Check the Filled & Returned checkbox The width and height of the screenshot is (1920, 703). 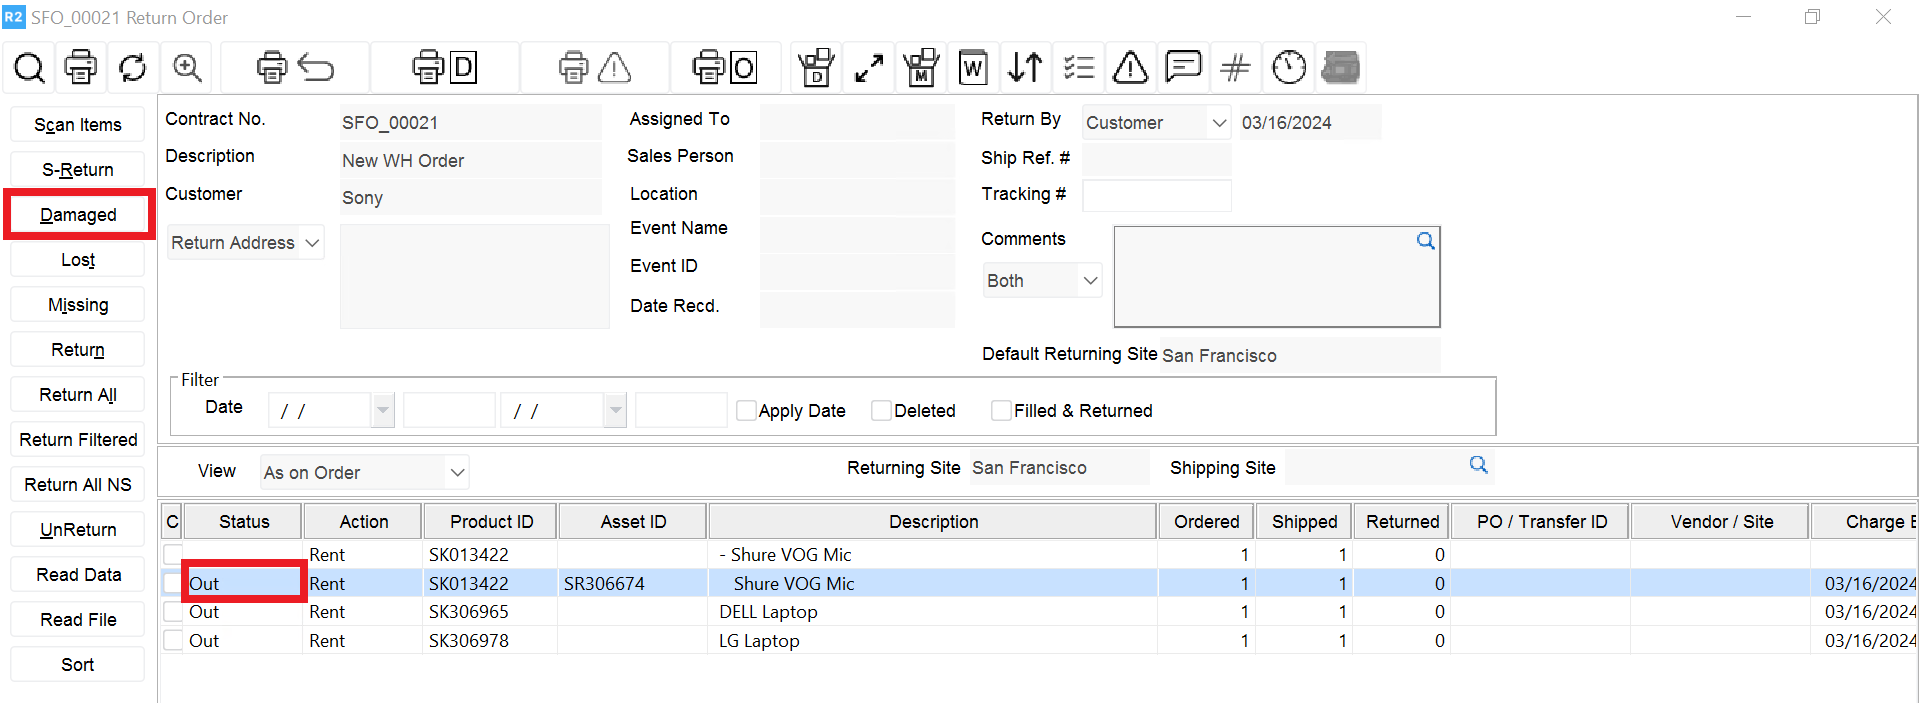coord(1000,411)
